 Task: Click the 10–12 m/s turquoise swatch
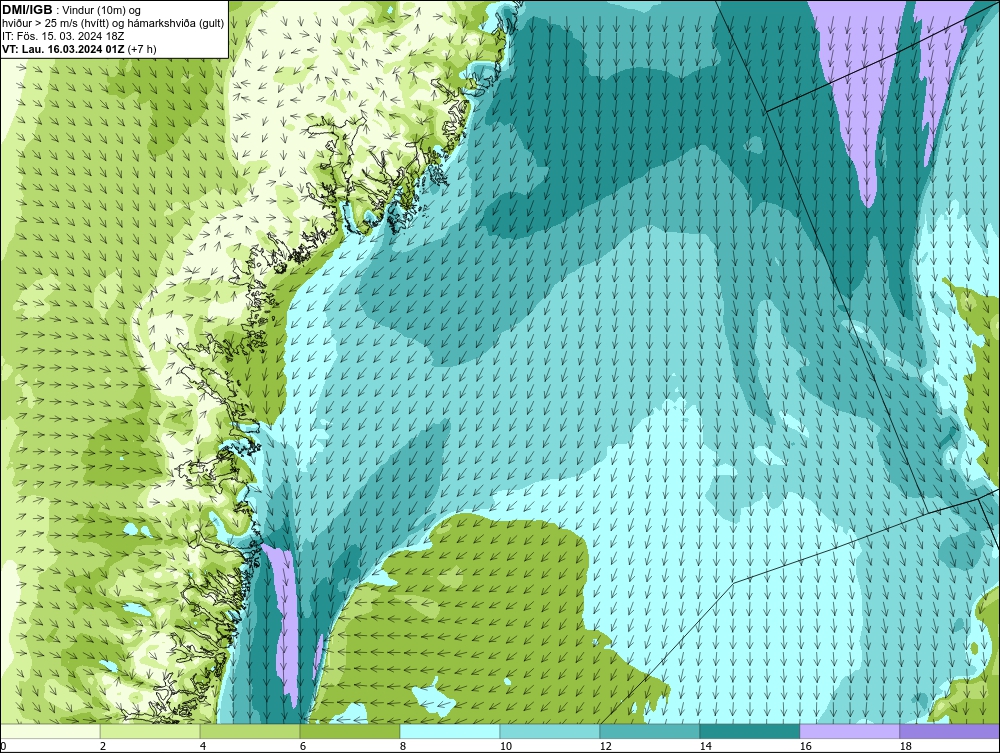[550, 731]
